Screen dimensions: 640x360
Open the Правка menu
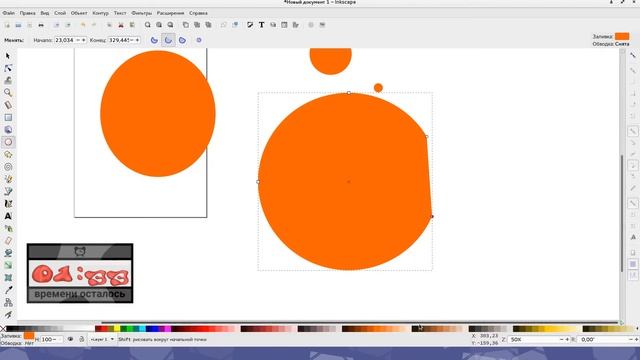tap(27, 13)
